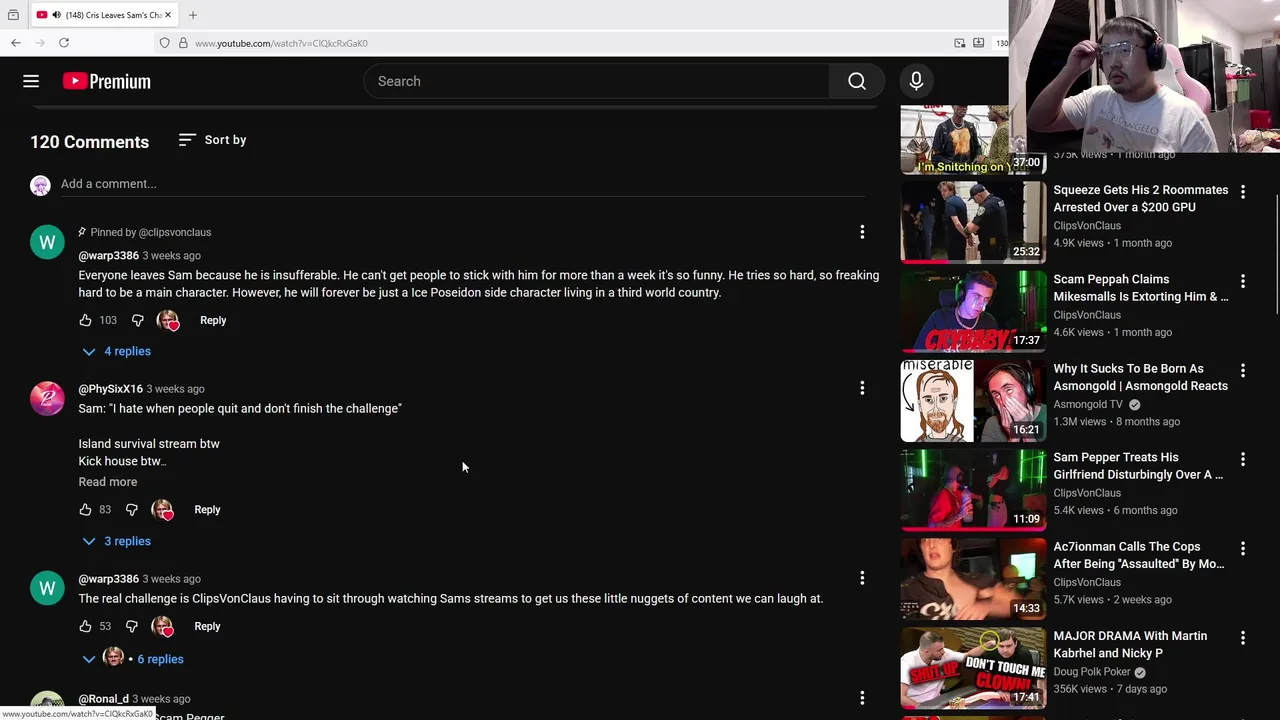Start voice search with microphone icon
1280x720 pixels.
click(916, 81)
